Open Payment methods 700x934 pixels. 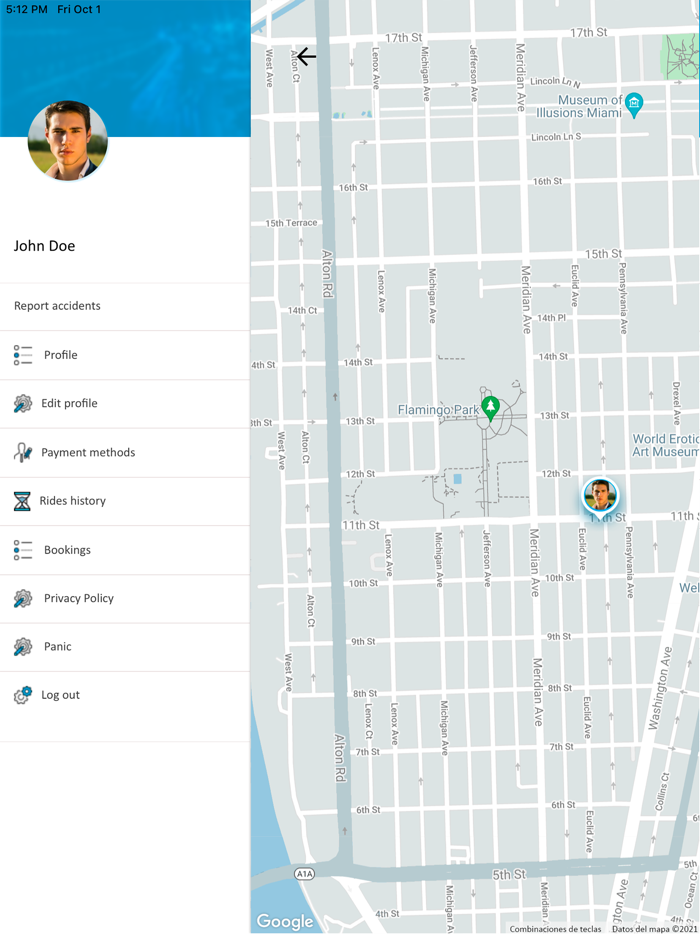tap(125, 453)
